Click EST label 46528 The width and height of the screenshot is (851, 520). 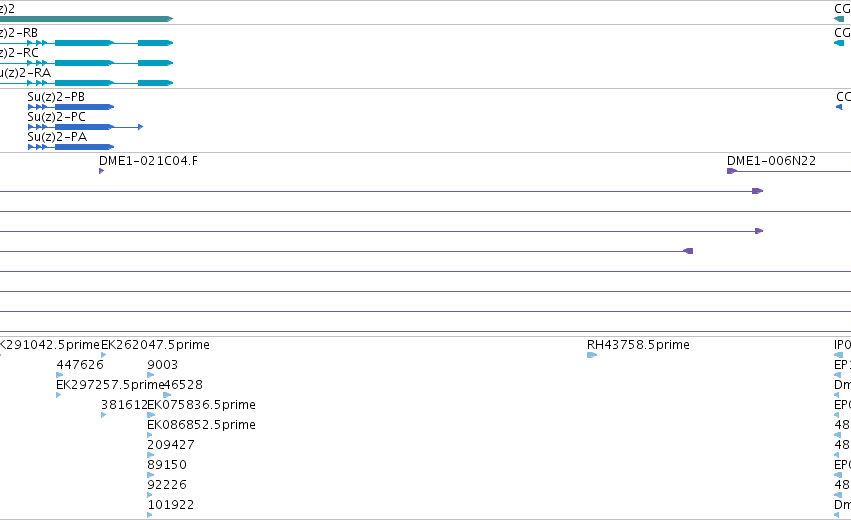pyautogui.click(x=183, y=385)
